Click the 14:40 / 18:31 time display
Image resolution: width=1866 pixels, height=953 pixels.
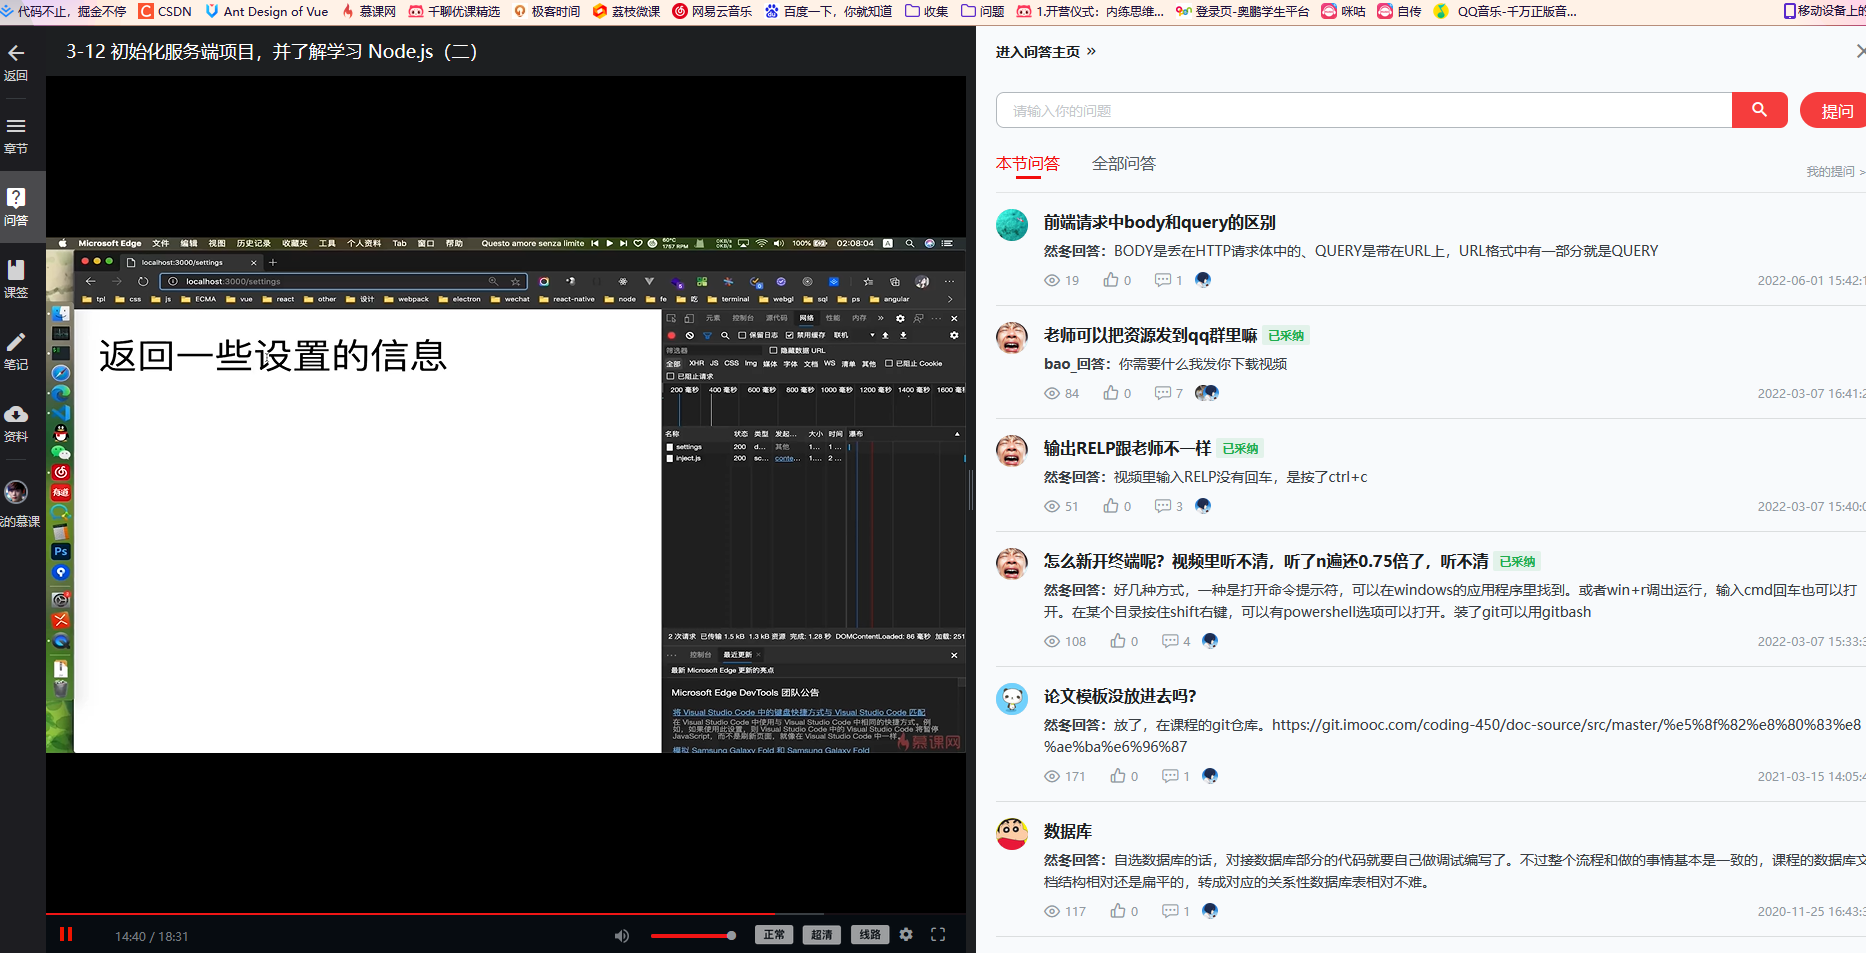tap(152, 936)
